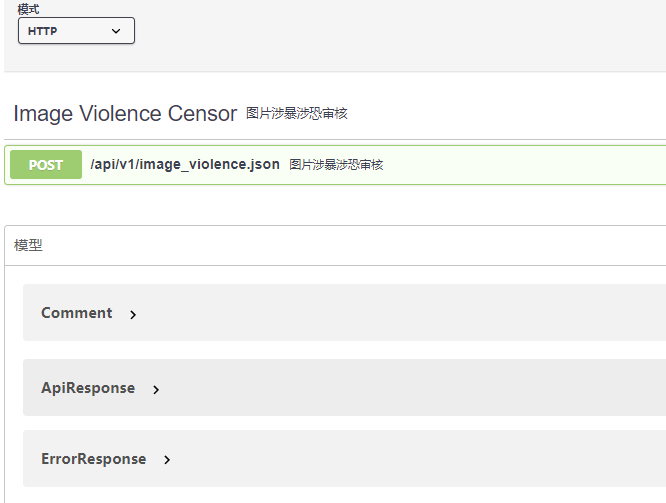Viewport: 666px width, 503px height.
Task: Click the 图片涉暴涉恐审核 tag description beside heading
Action: click(296, 113)
